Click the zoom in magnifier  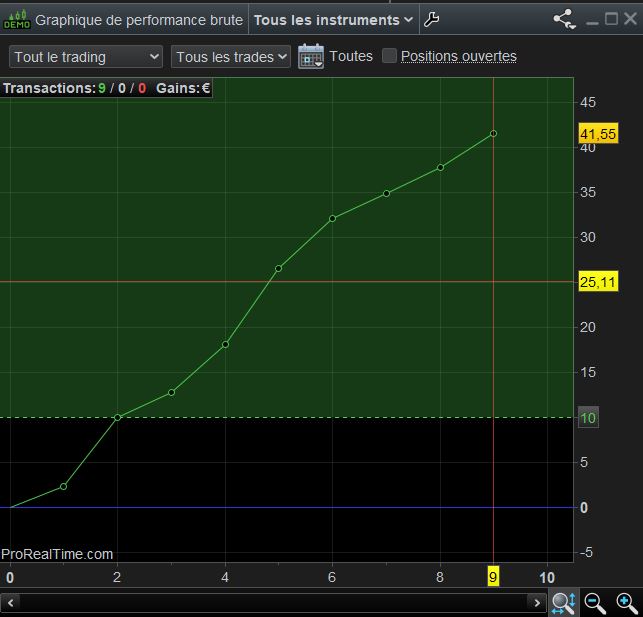[627, 602]
